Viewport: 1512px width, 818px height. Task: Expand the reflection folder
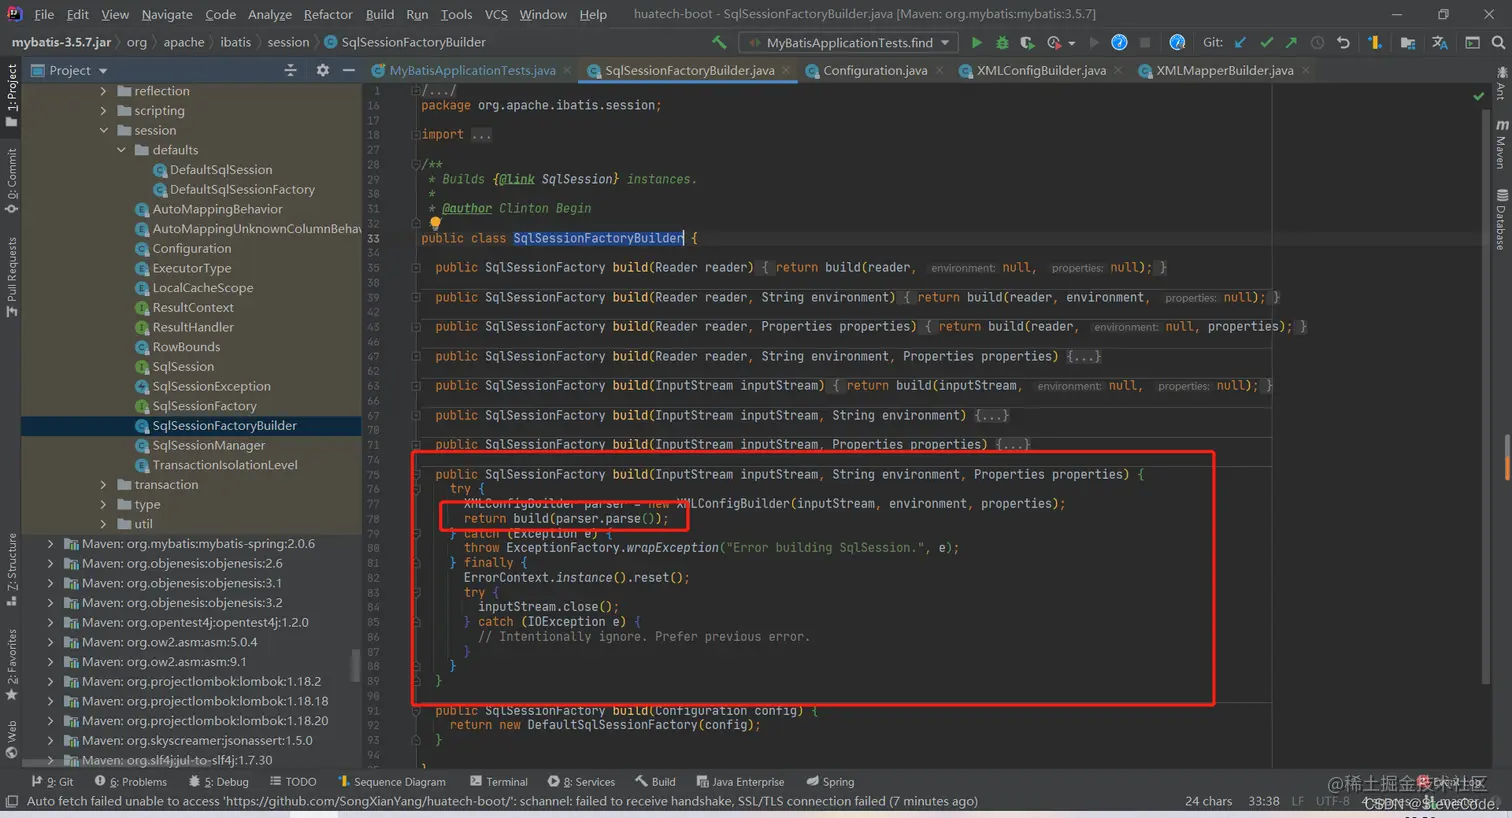[103, 91]
